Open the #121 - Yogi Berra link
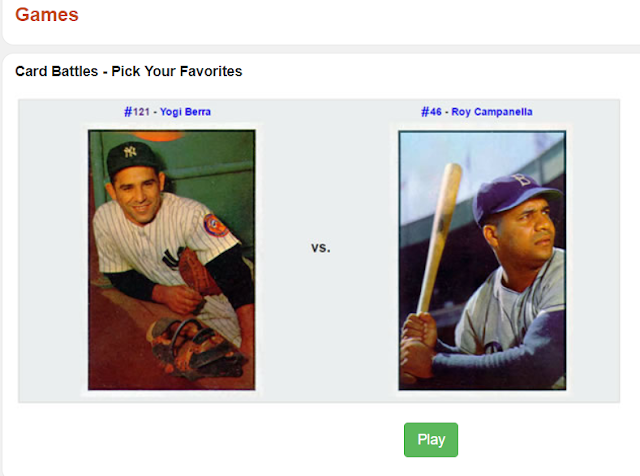Viewport: 640px width, 476px height. [167, 112]
